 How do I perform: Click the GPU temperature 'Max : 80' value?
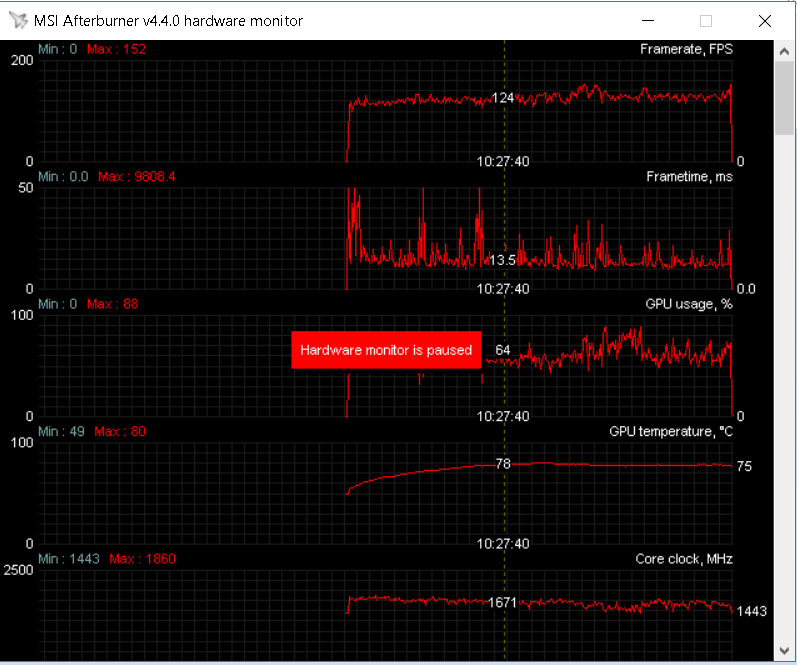[x=120, y=432]
